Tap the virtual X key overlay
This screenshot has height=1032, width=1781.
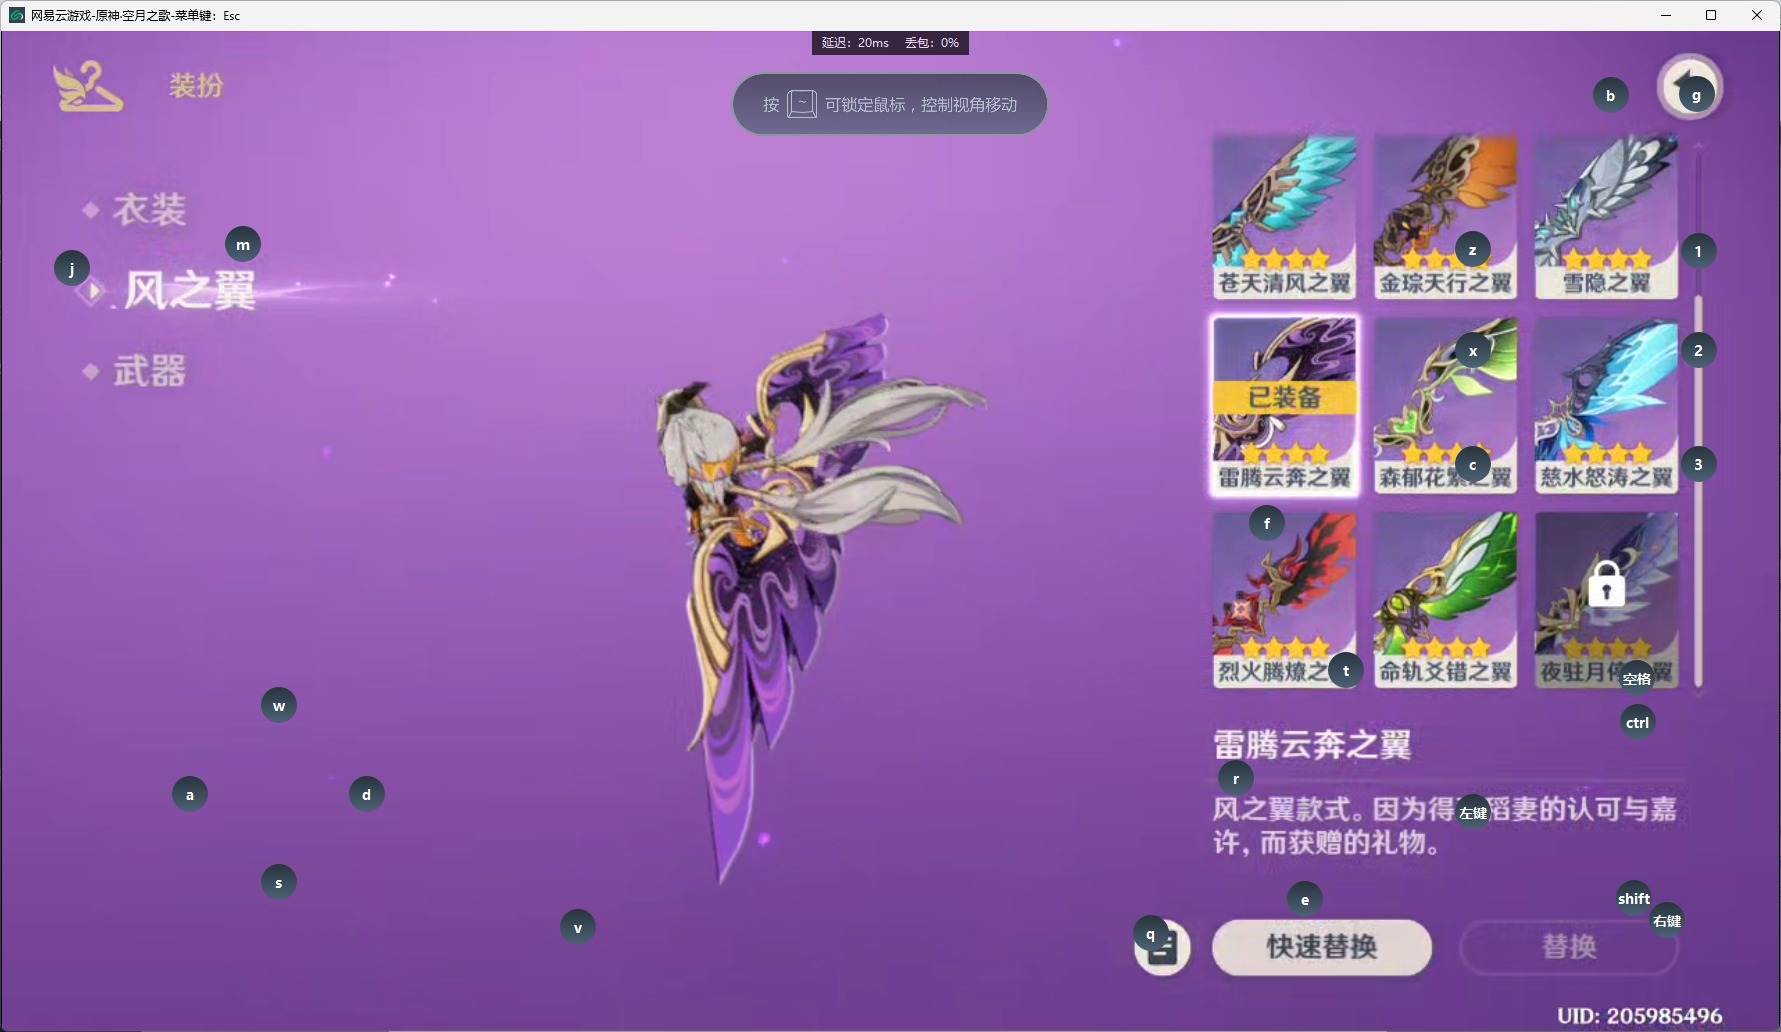coord(1473,350)
